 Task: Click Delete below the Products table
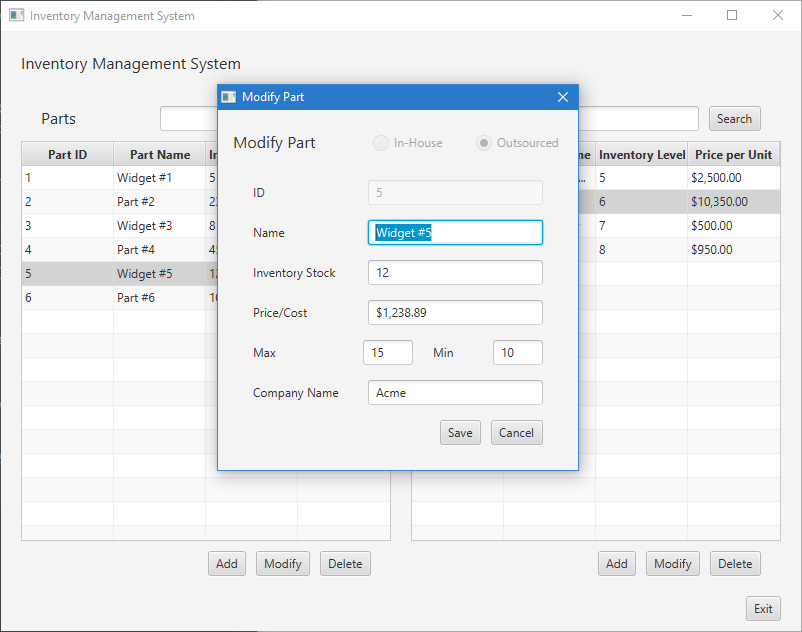click(x=735, y=563)
